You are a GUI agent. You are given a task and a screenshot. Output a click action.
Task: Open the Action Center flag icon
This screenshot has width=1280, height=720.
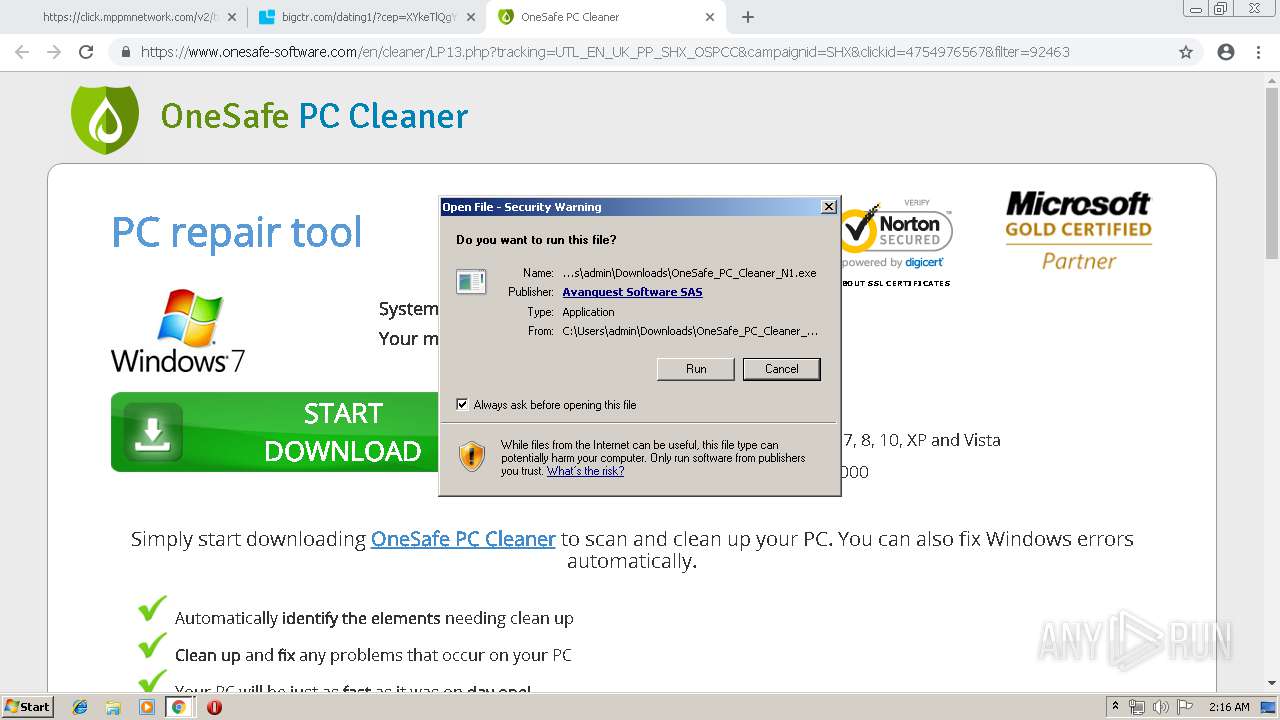pos(1185,706)
